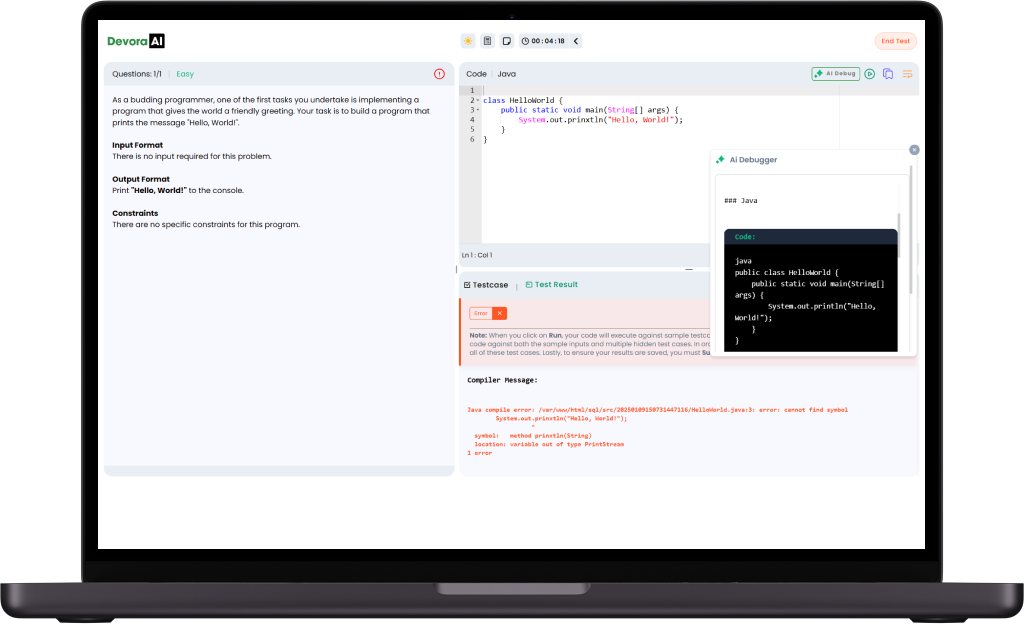Click the AI Debugger inner code scrollbar
Screen dimensions: 1024x624
[x=899, y=235]
